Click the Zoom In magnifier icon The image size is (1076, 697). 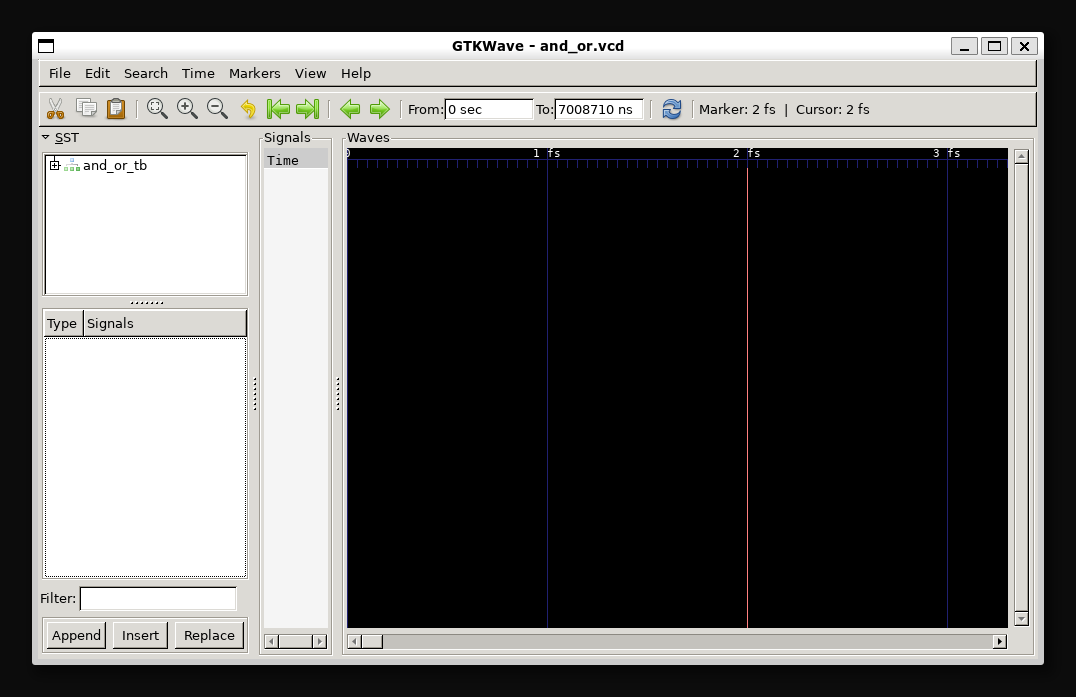coord(187,108)
